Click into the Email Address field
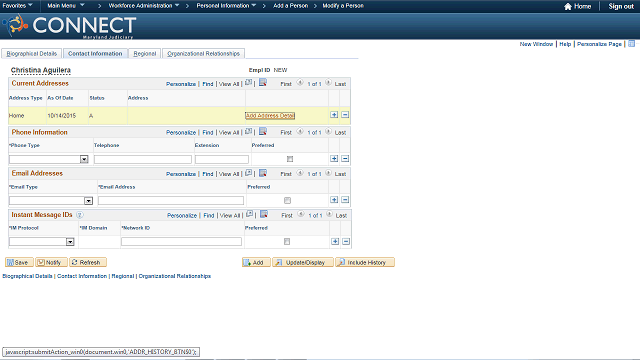 (171, 200)
